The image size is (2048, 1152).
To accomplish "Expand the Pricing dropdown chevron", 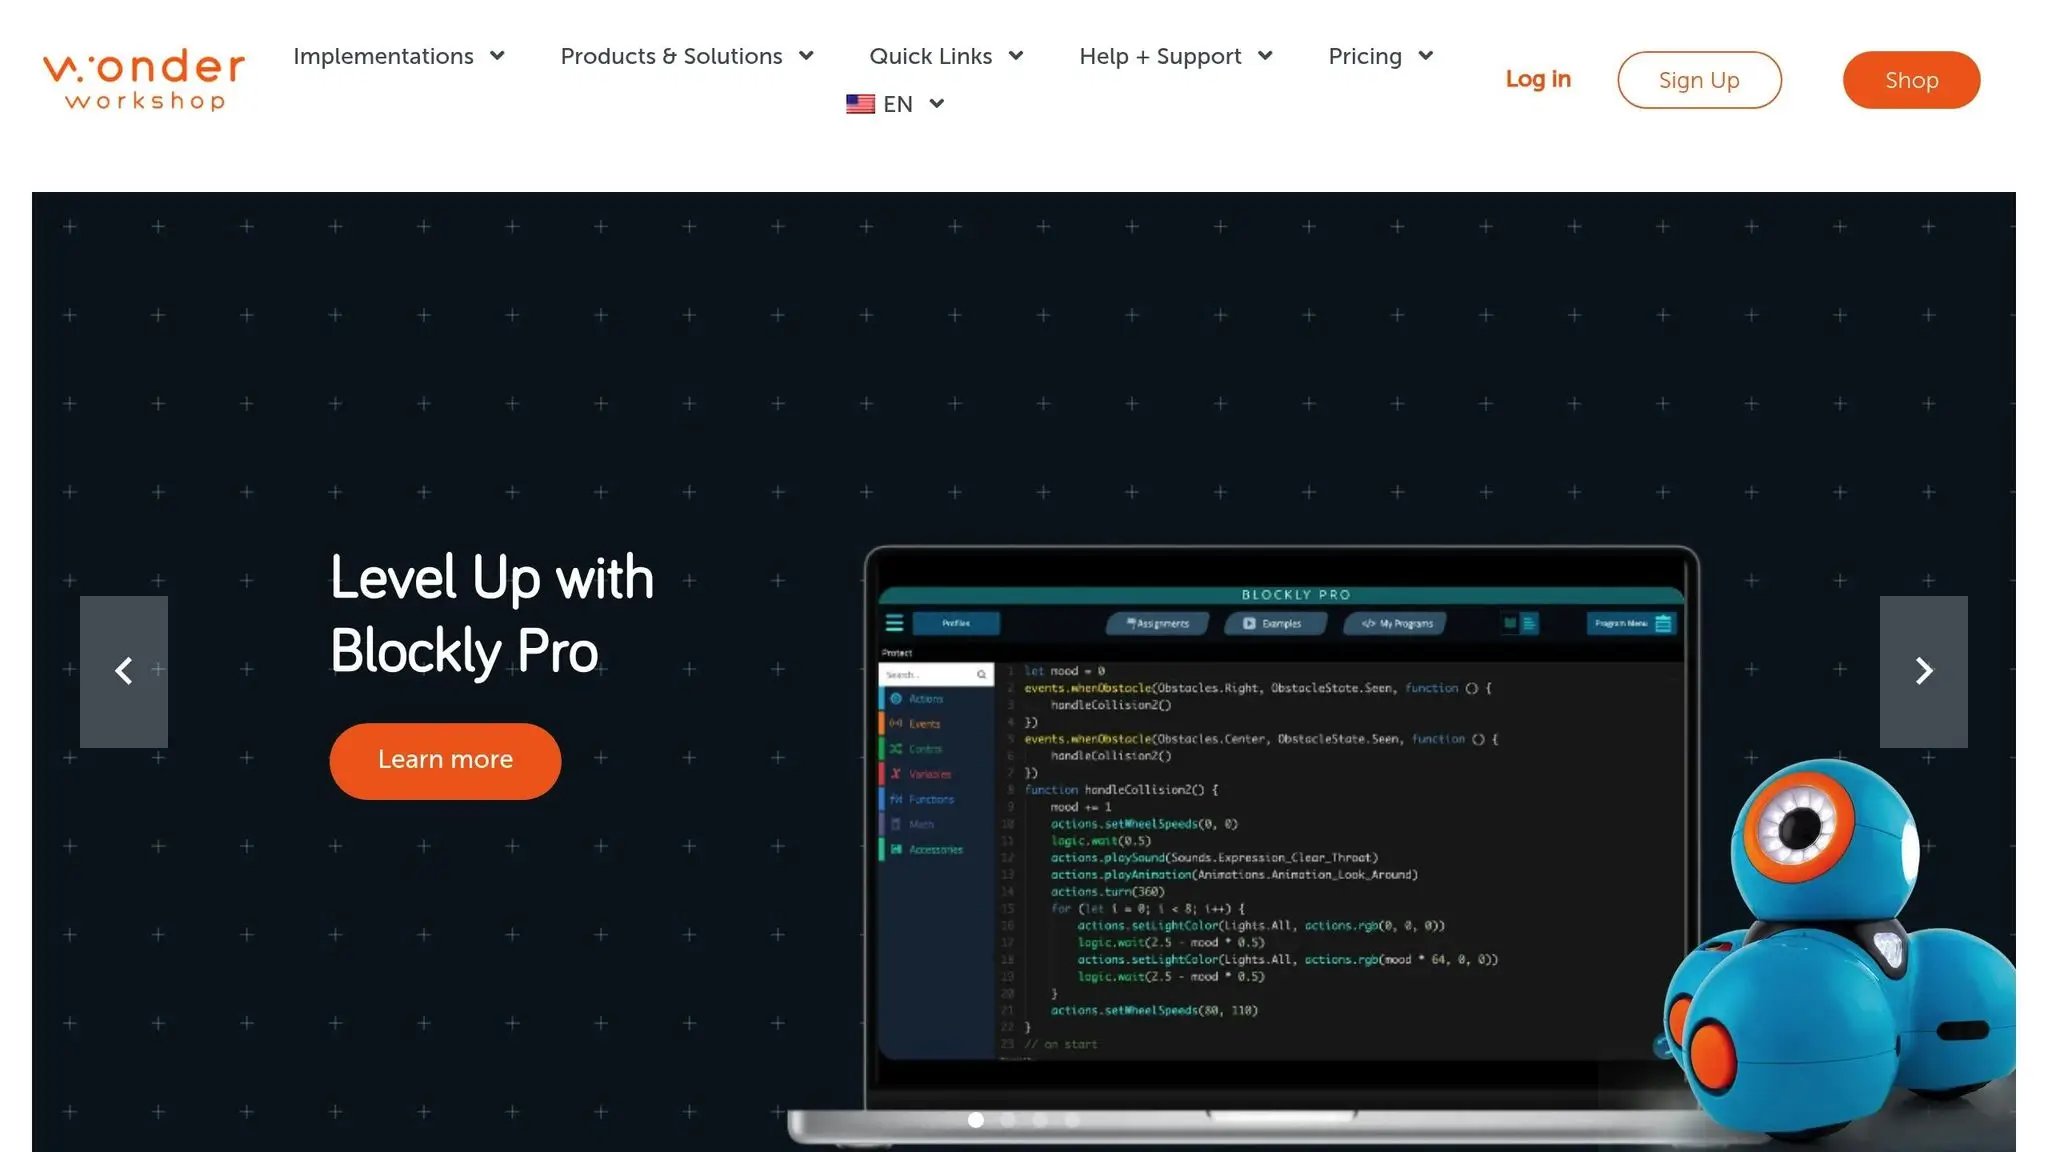I will (1426, 56).
